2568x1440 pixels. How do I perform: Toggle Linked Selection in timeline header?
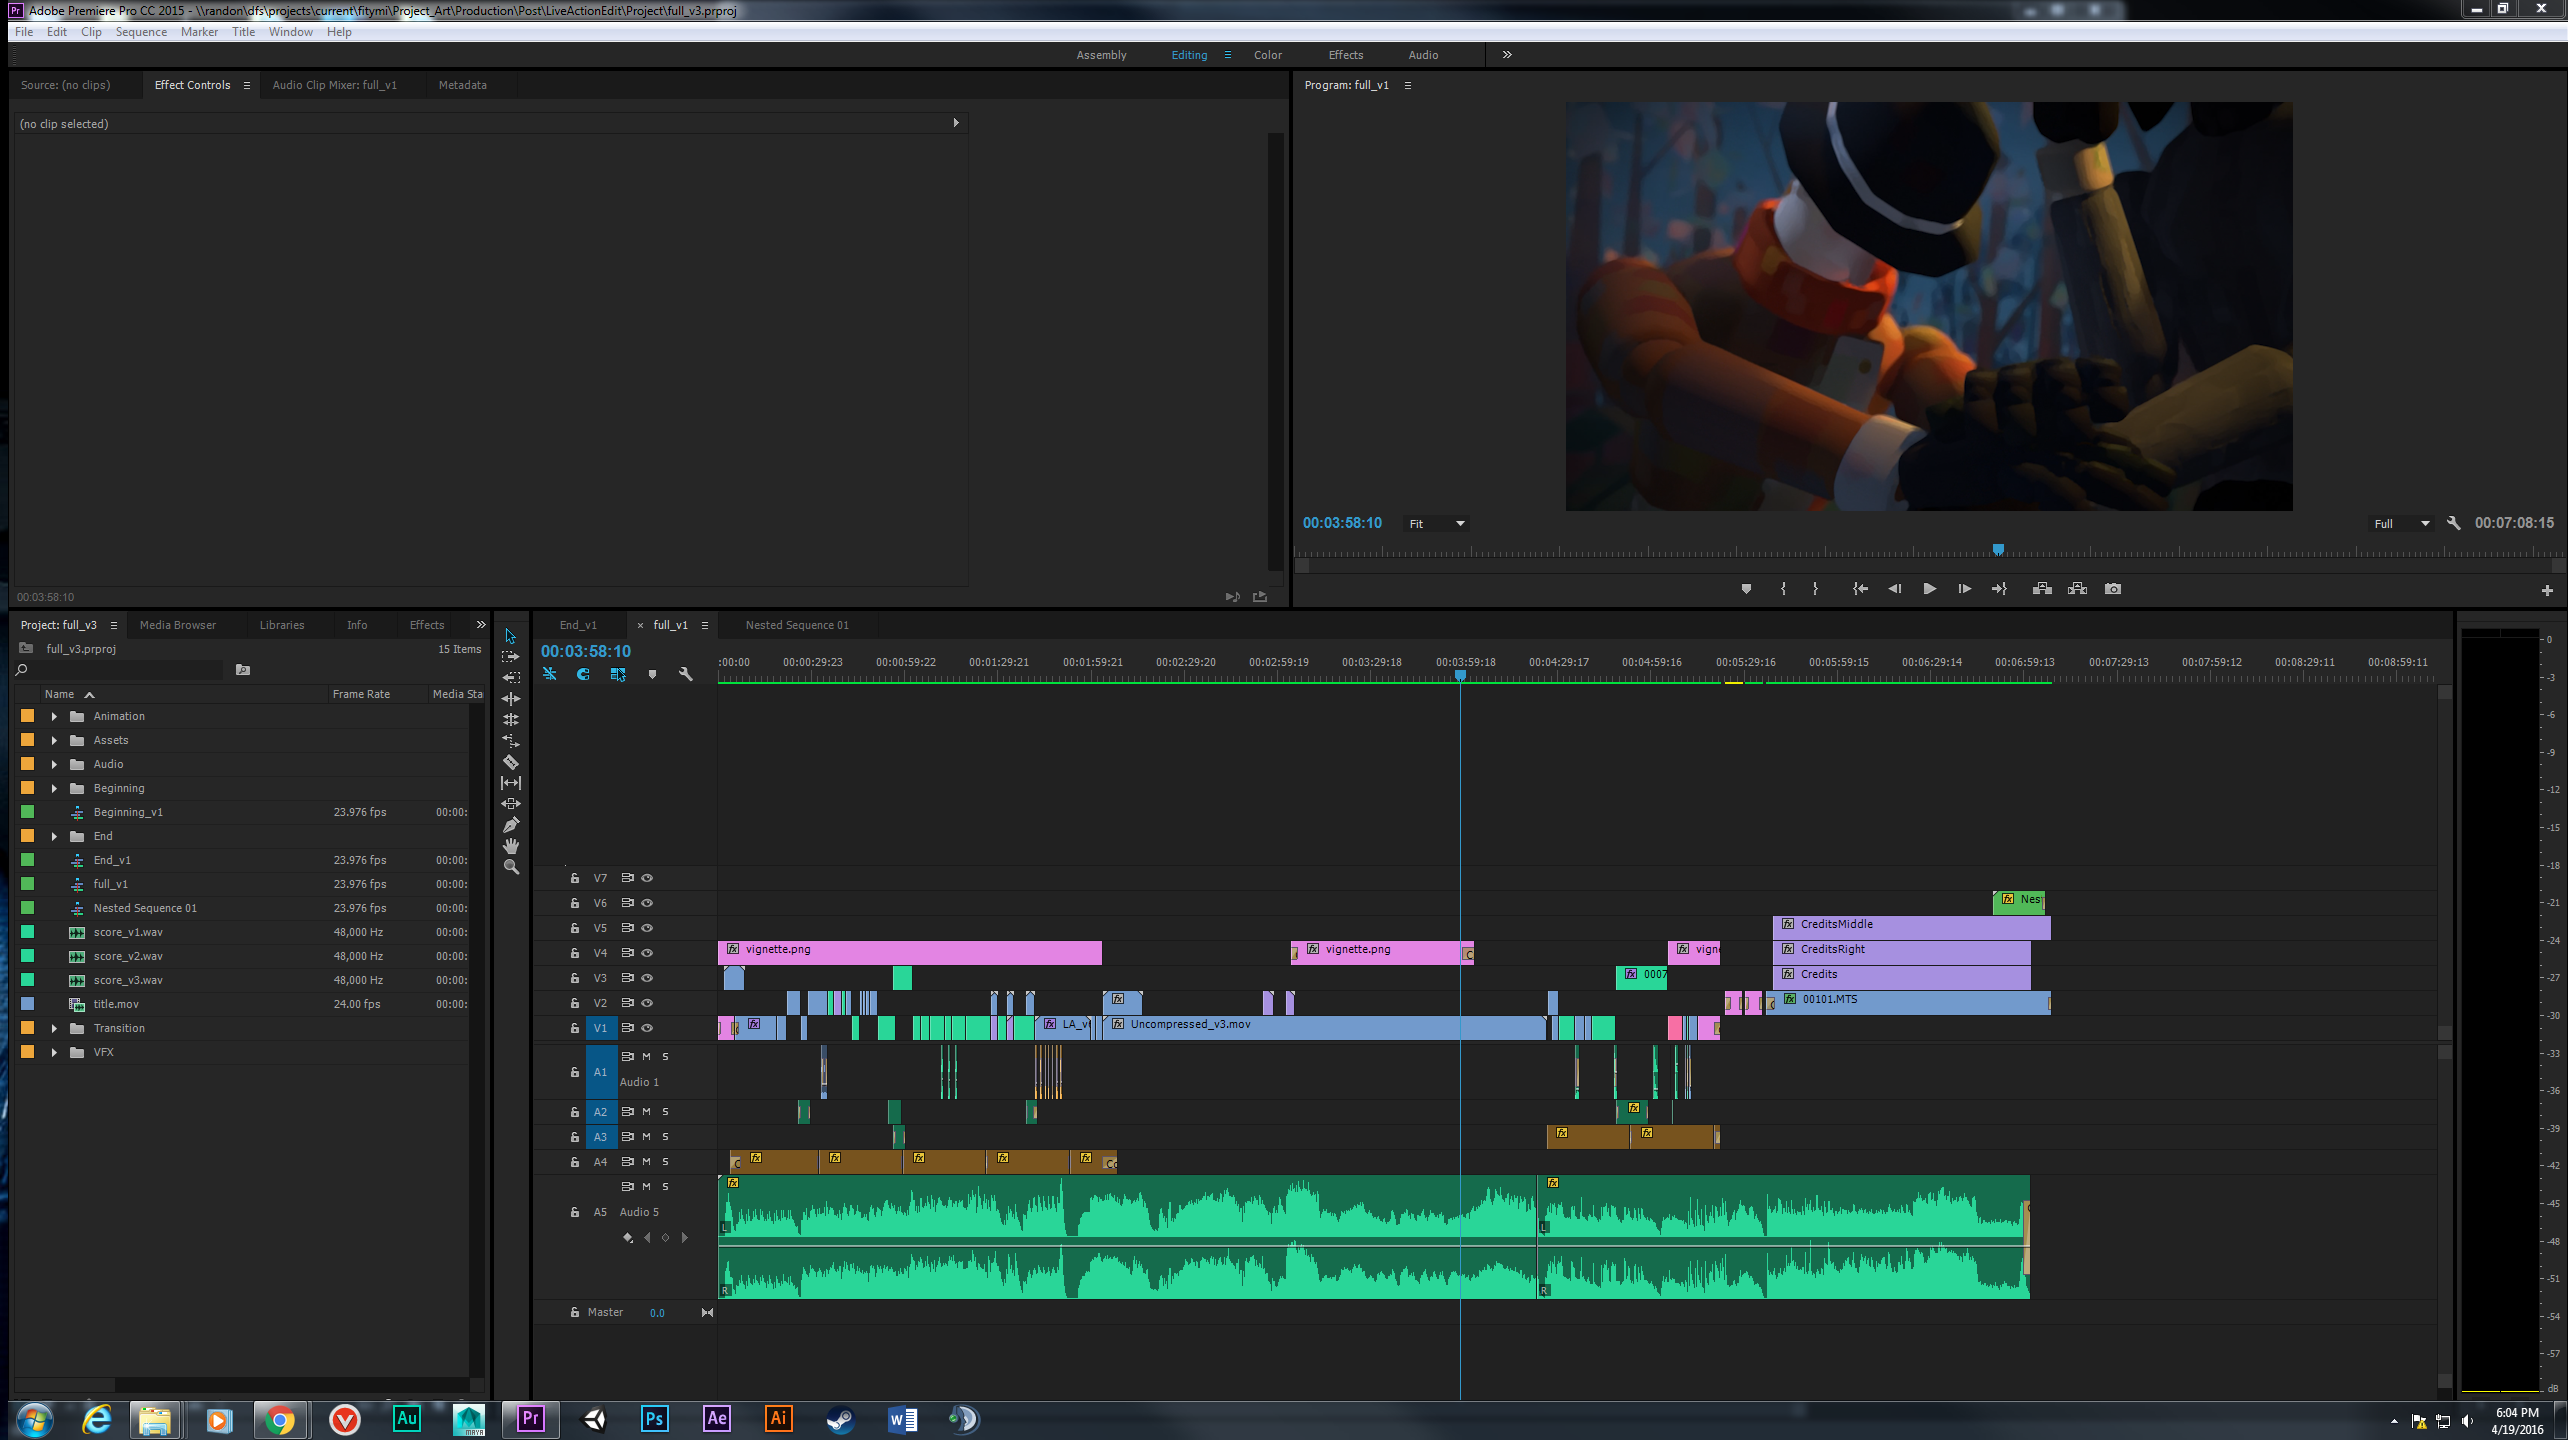[618, 675]
